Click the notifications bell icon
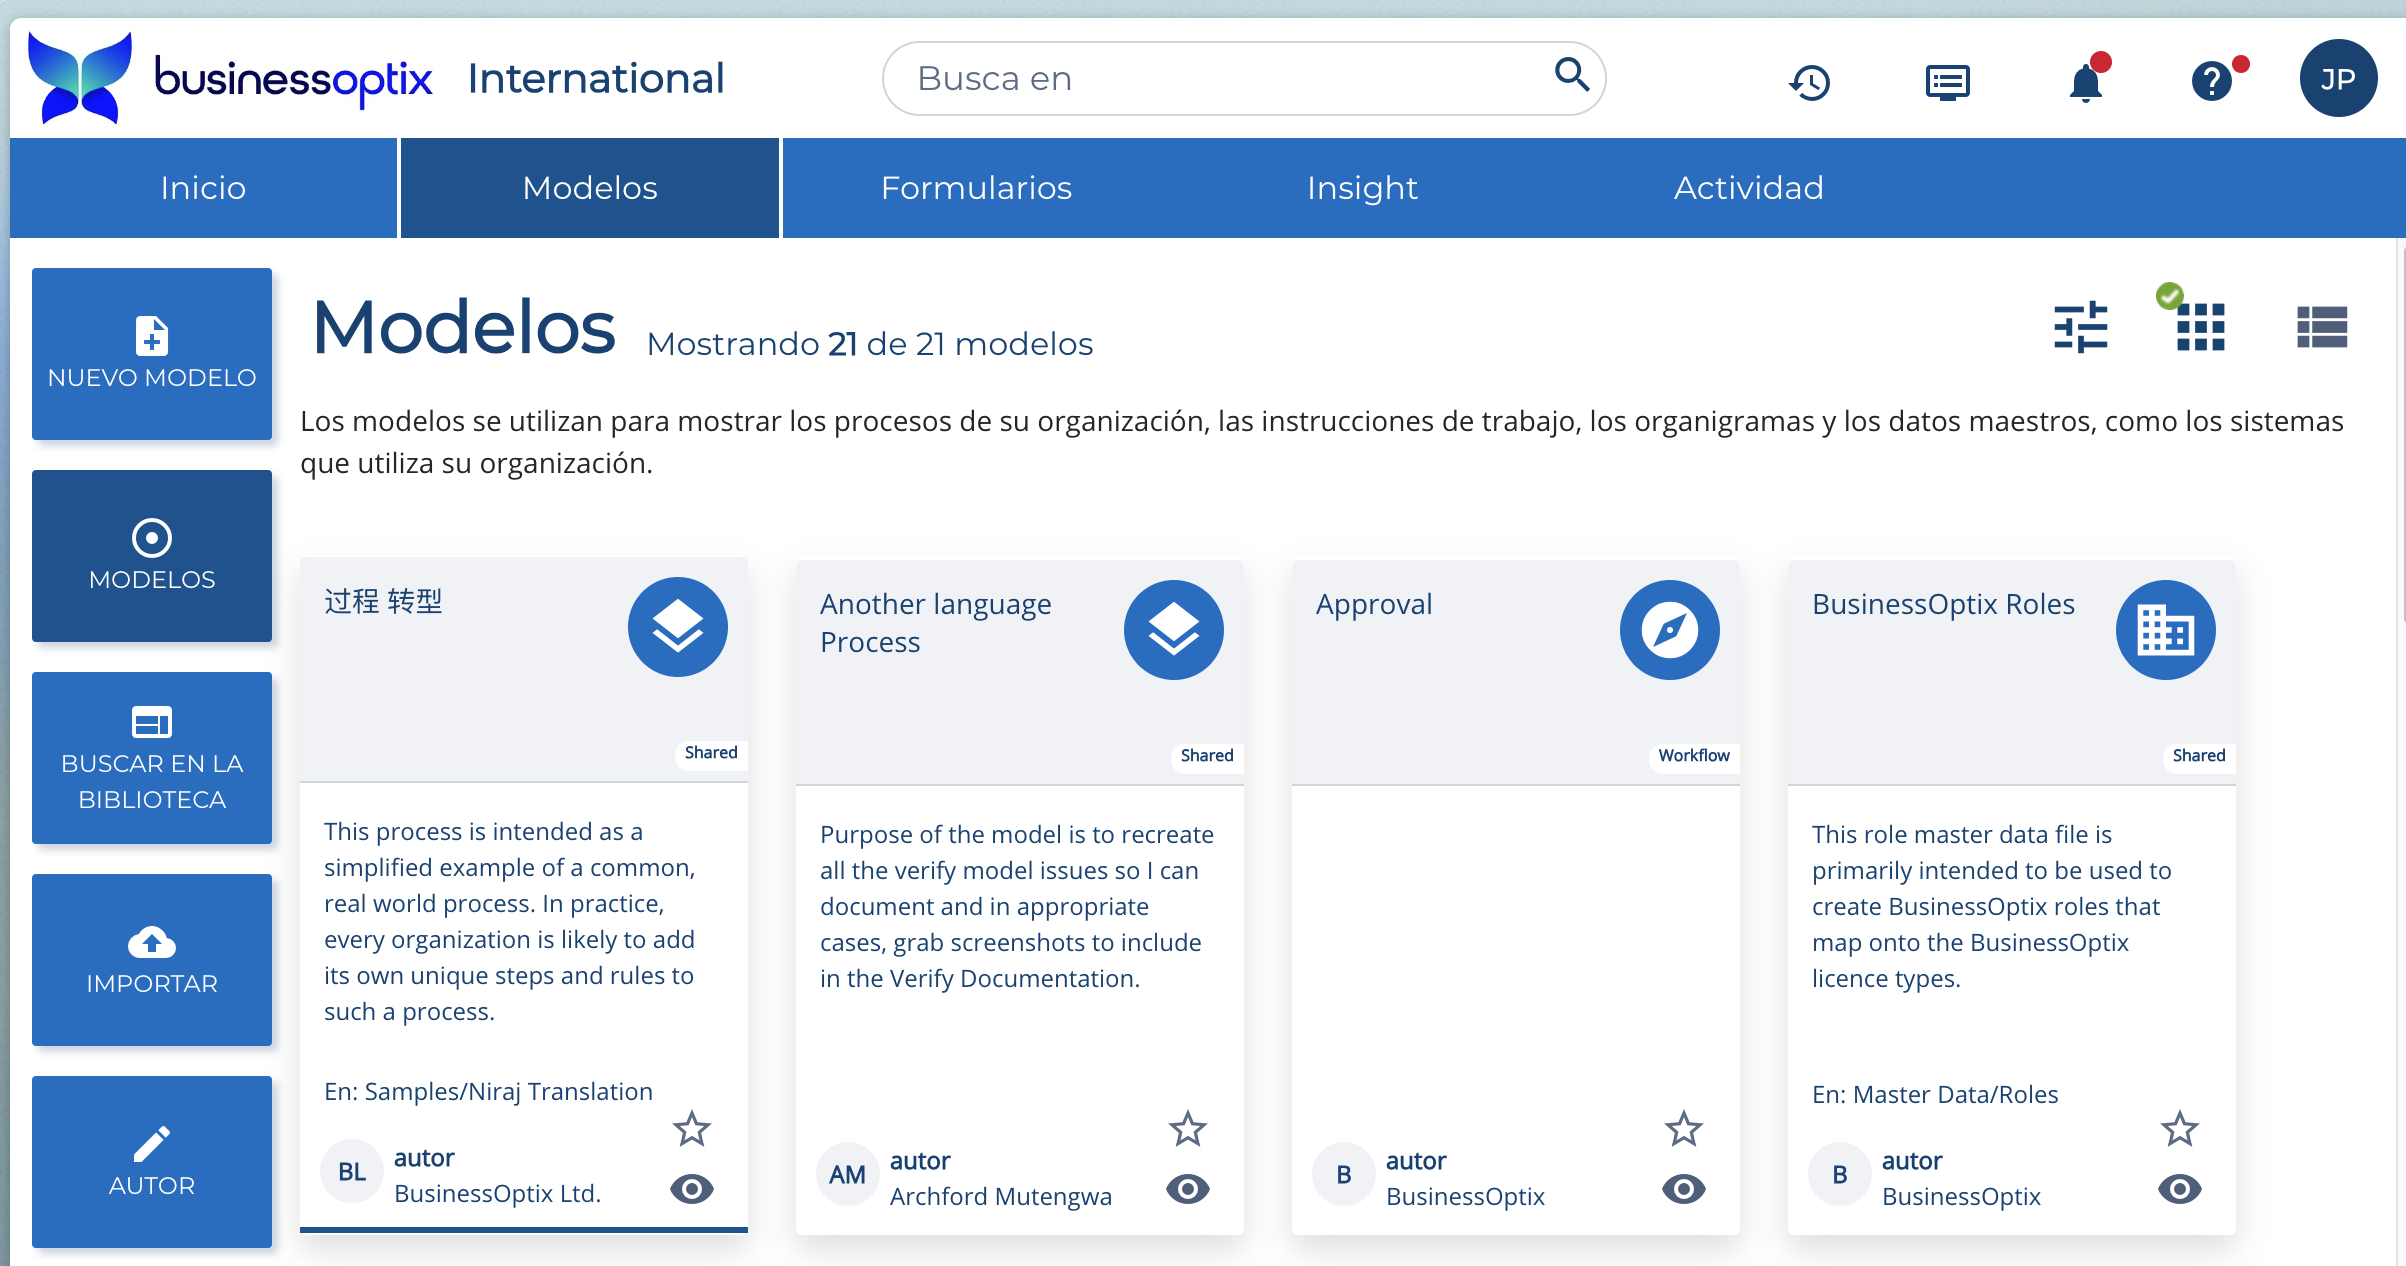The height and width of the screenshot is (1266, 2406). (2086, 81)
